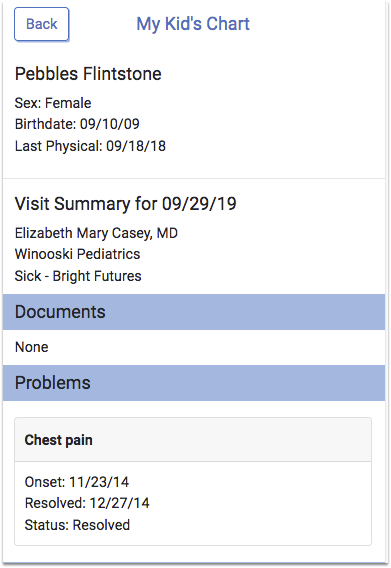
Task: Click the Back button
Action: [42, 24]
